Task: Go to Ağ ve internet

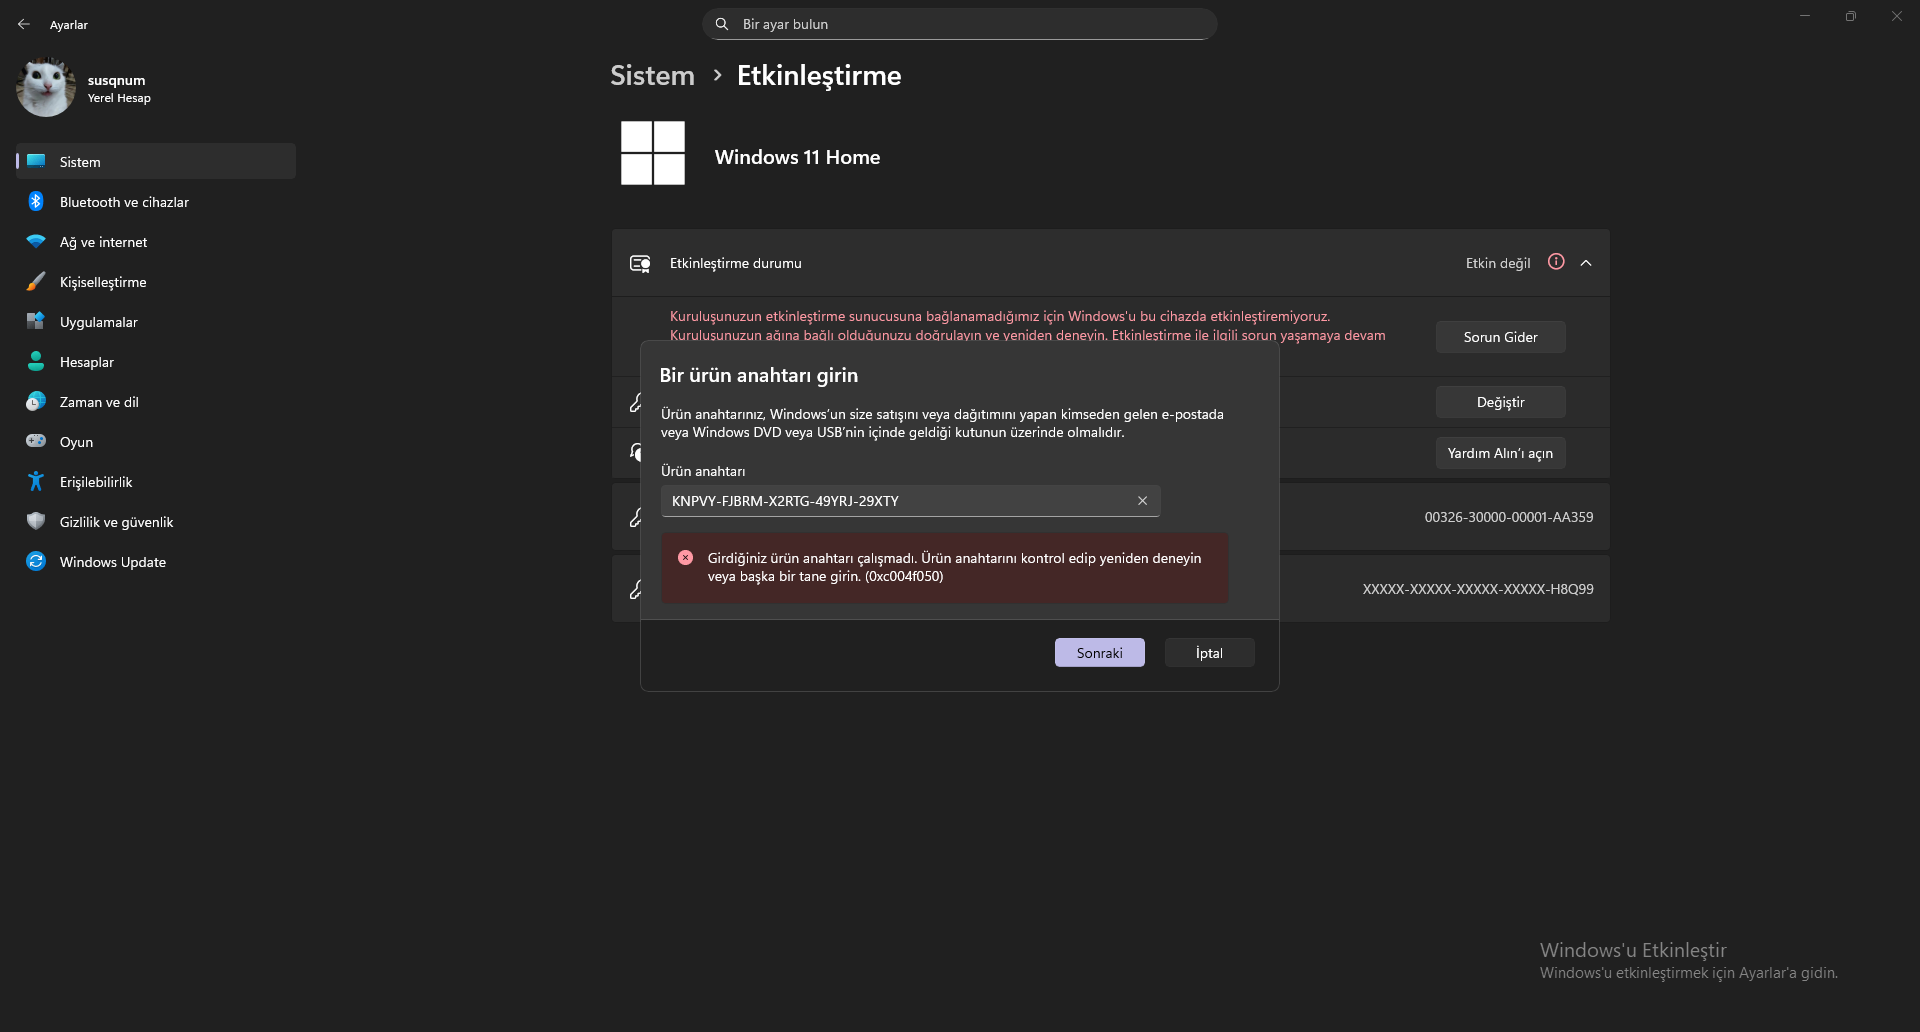Action: pyautogui.click(x=156, y=241)
